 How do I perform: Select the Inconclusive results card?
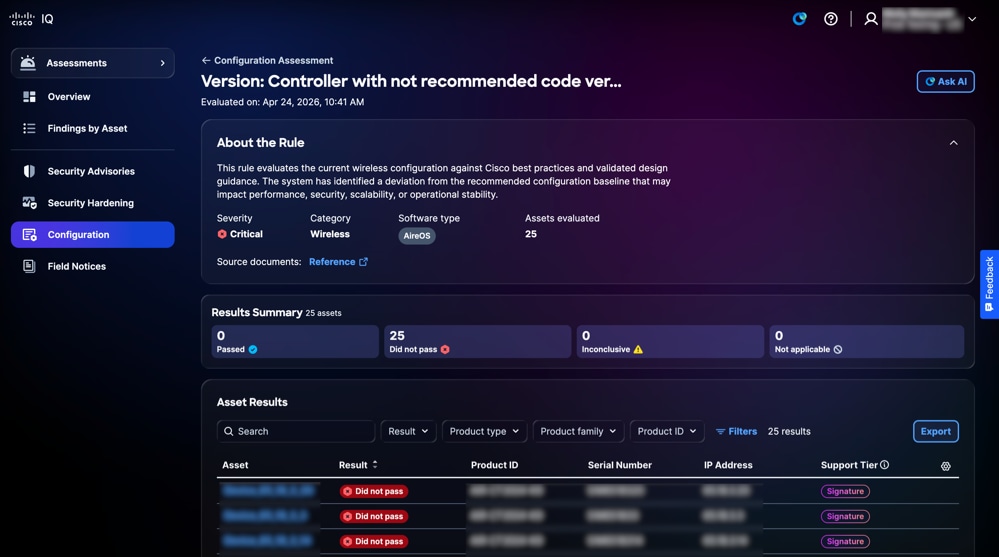[x=670, y=342]
